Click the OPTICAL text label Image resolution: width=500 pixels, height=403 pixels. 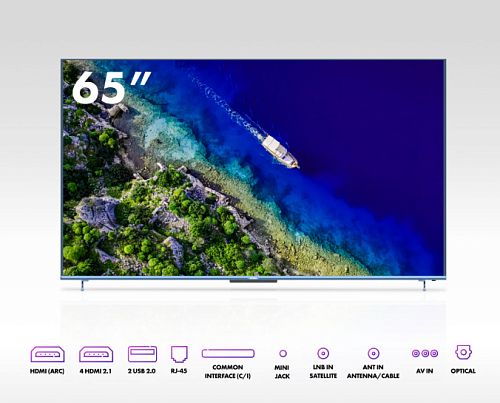(x=463, y=371)
